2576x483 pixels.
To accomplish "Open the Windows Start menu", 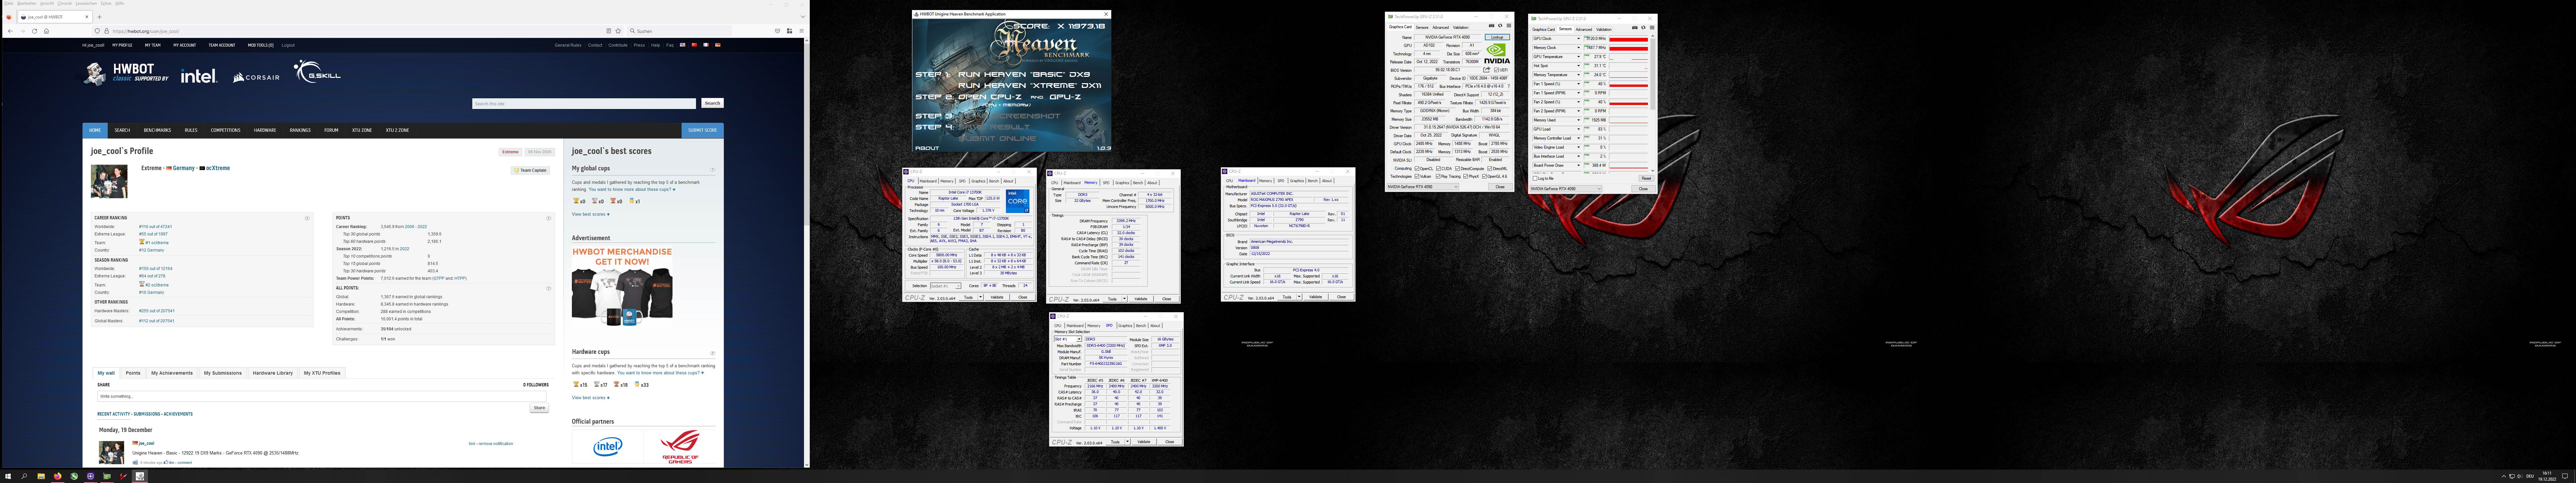I will pyautogui.click(x=8, y=476).
